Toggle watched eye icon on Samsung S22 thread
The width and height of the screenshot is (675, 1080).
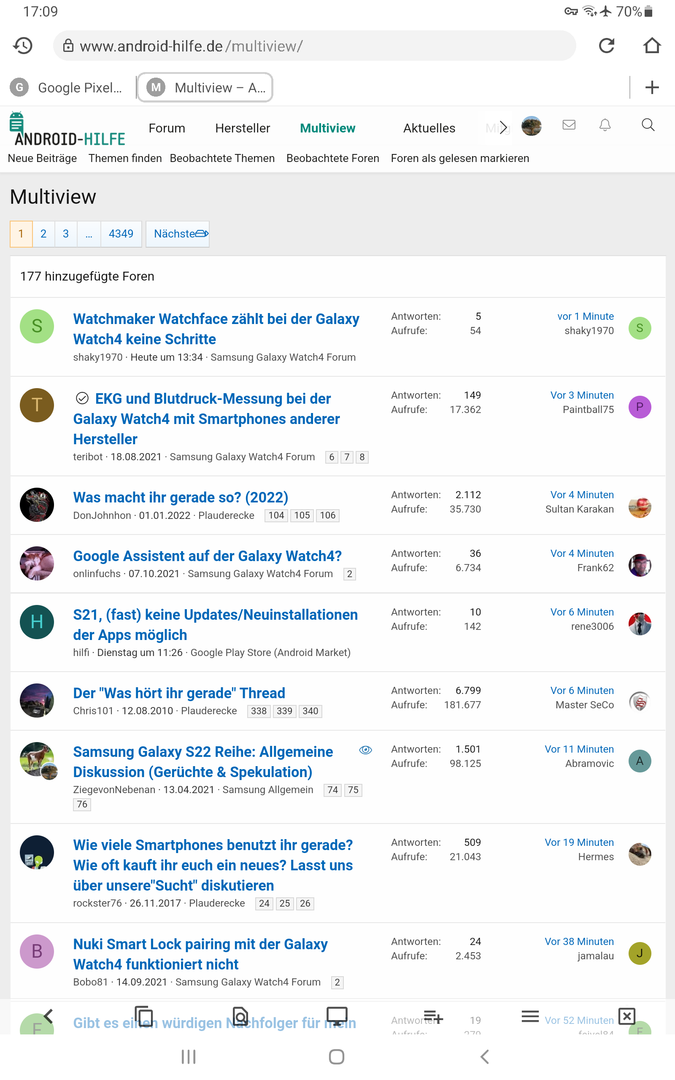[366, 750]
